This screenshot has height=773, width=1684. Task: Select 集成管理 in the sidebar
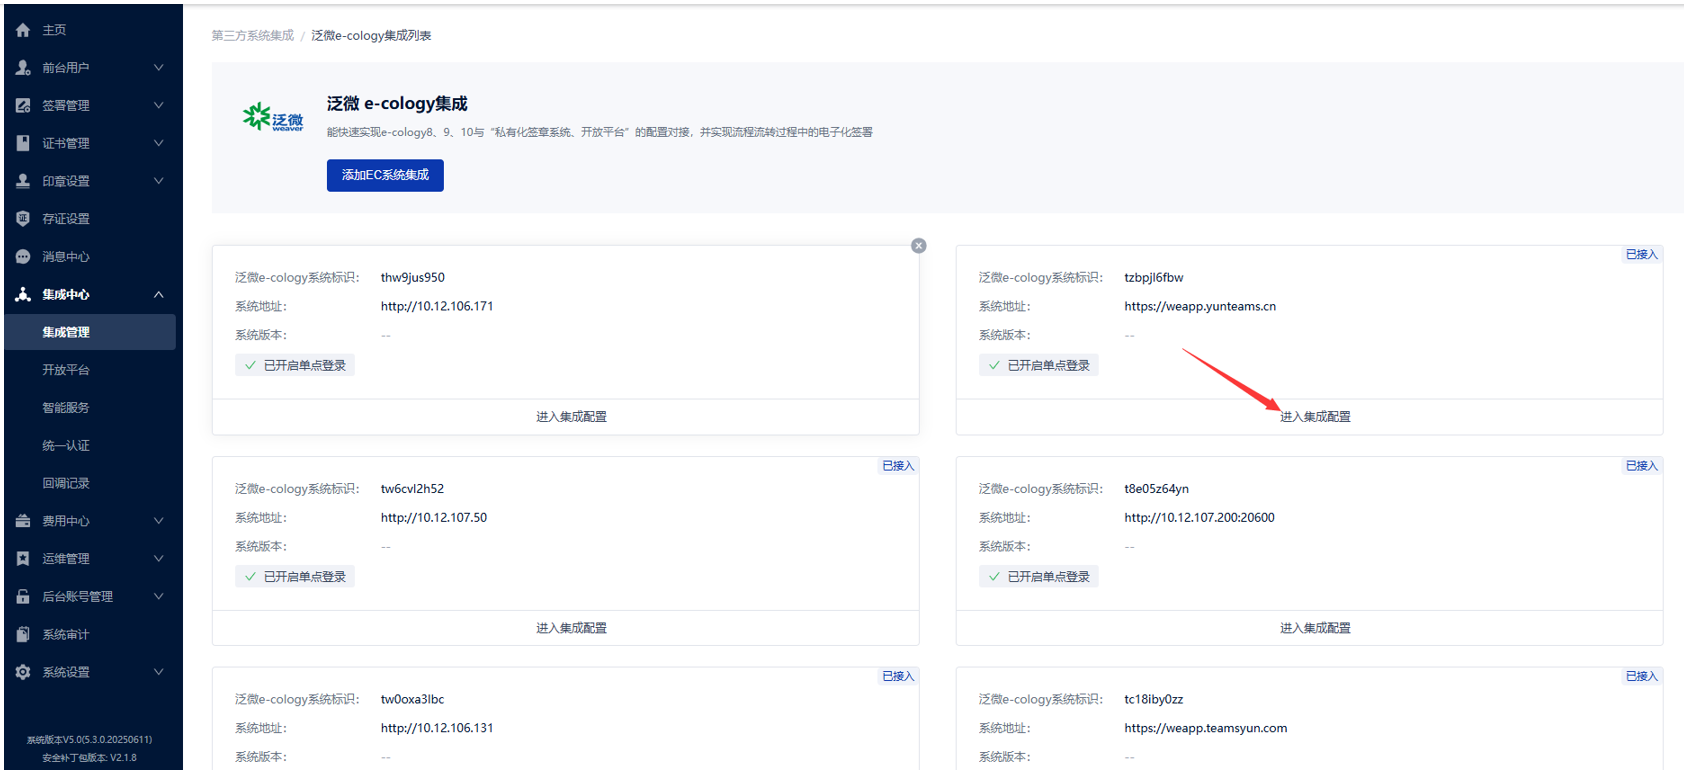click(91, 332)
